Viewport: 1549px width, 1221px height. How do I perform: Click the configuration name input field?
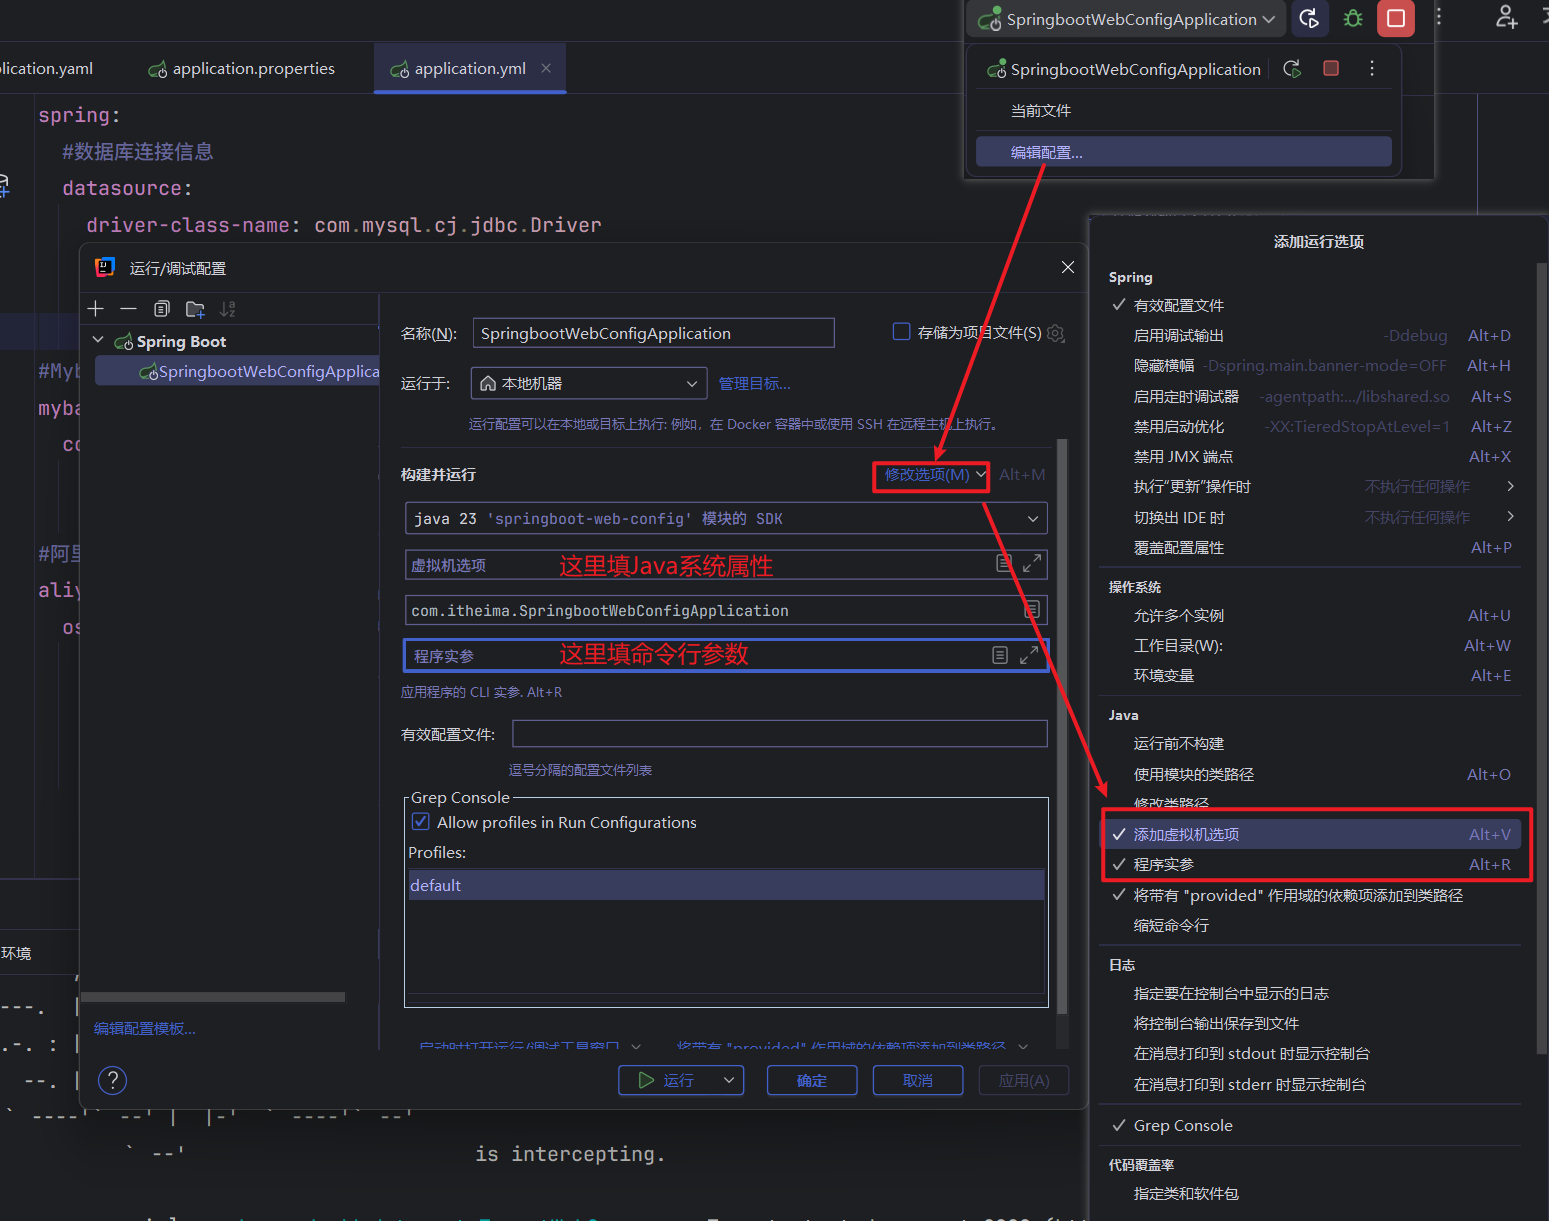click(653, 333)
